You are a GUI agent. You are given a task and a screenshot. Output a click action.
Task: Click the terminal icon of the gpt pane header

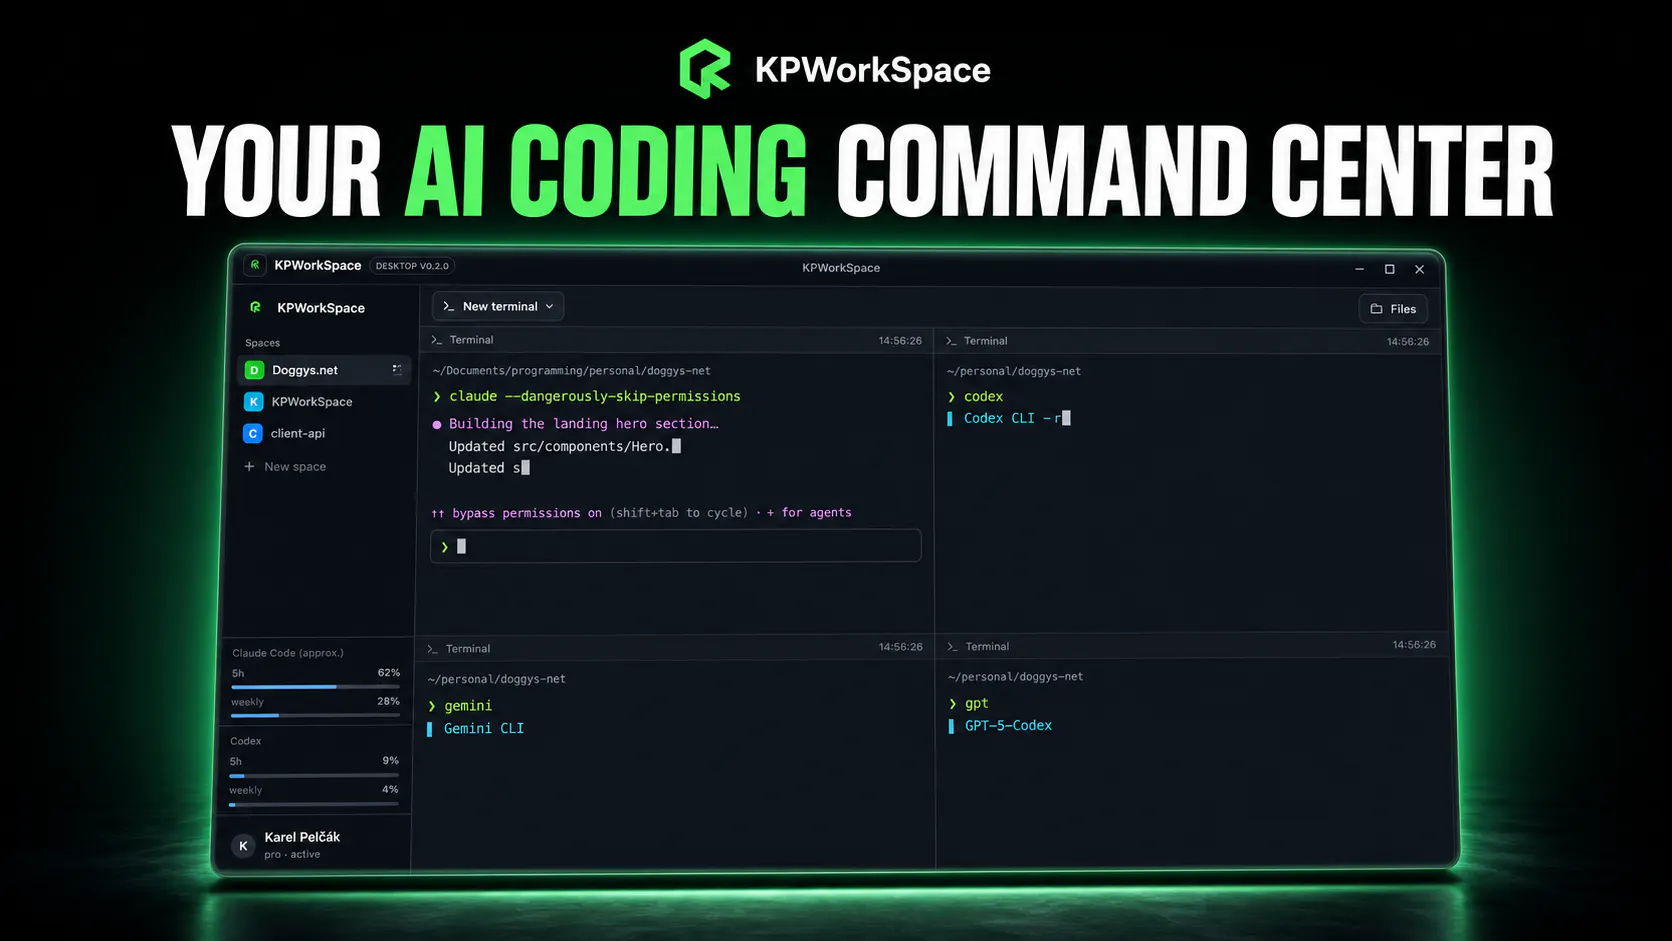point(952,647)
